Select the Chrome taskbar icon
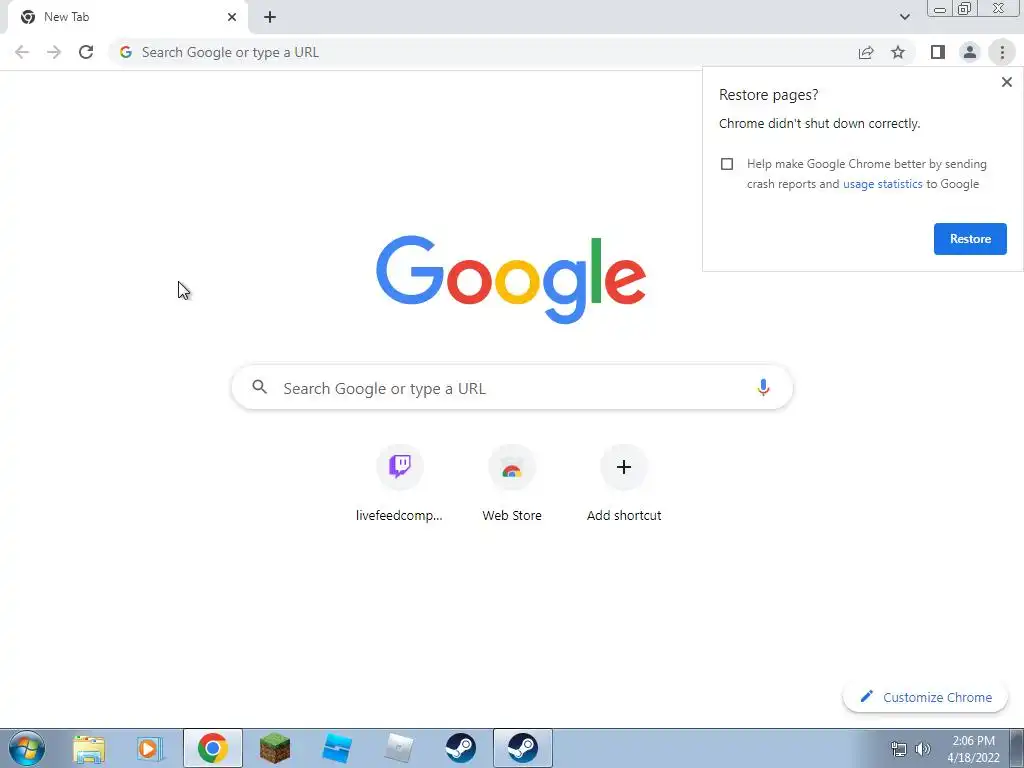 213,748
